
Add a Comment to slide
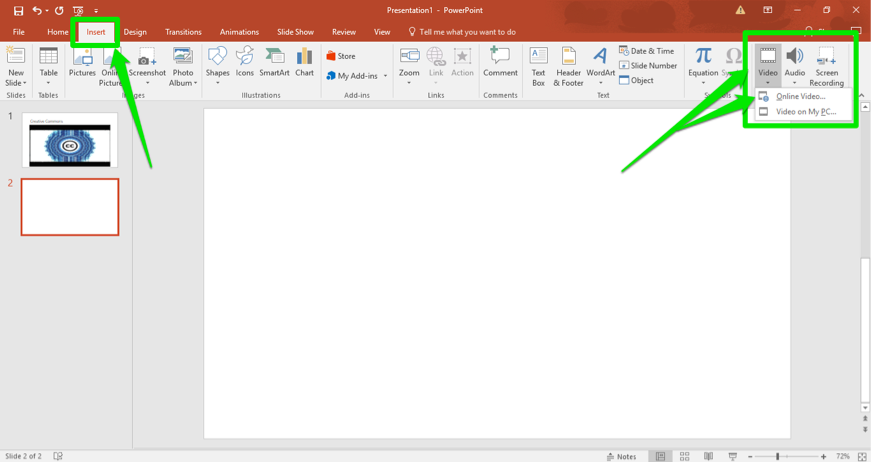tap(500, 63)
